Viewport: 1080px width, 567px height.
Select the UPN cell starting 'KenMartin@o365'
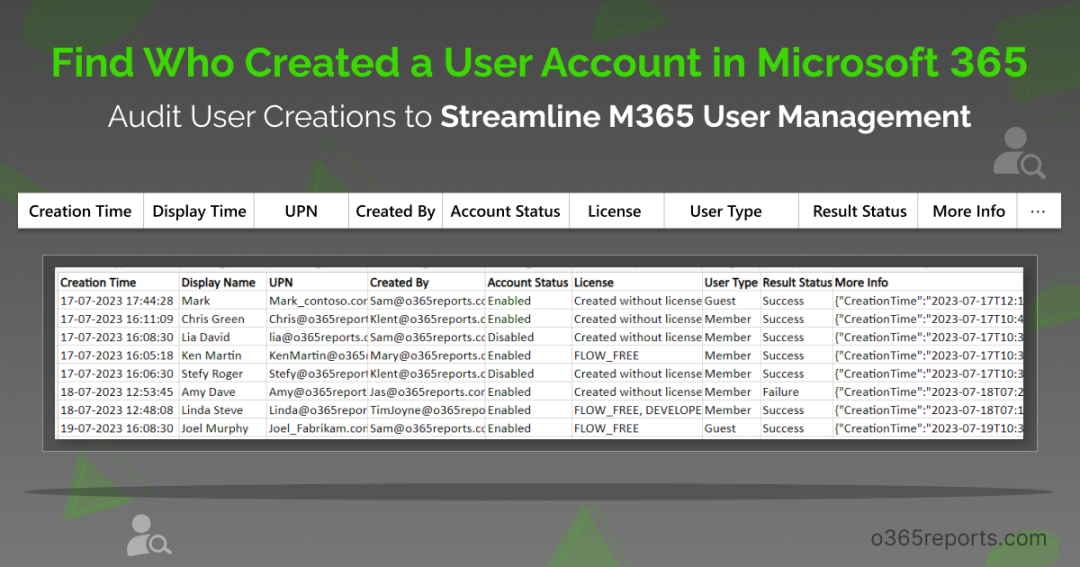pyautogui.click(x=318, y=355)
